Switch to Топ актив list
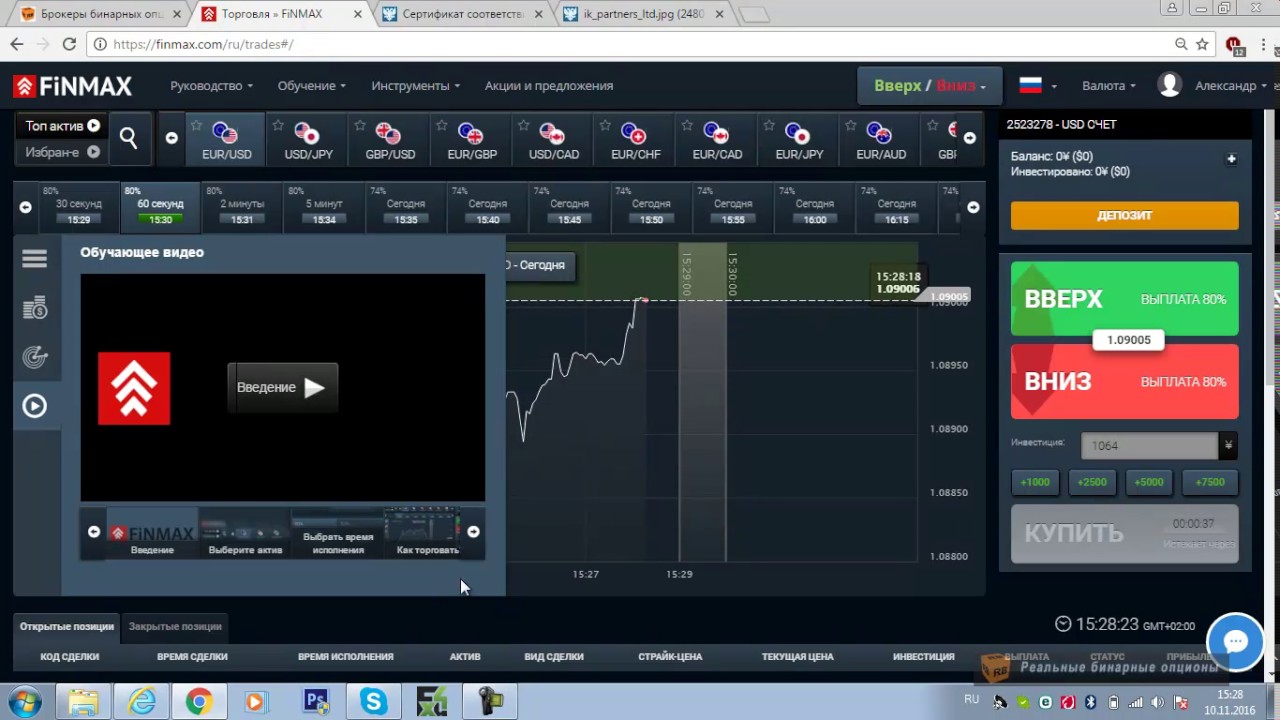 tap(62, 126)
